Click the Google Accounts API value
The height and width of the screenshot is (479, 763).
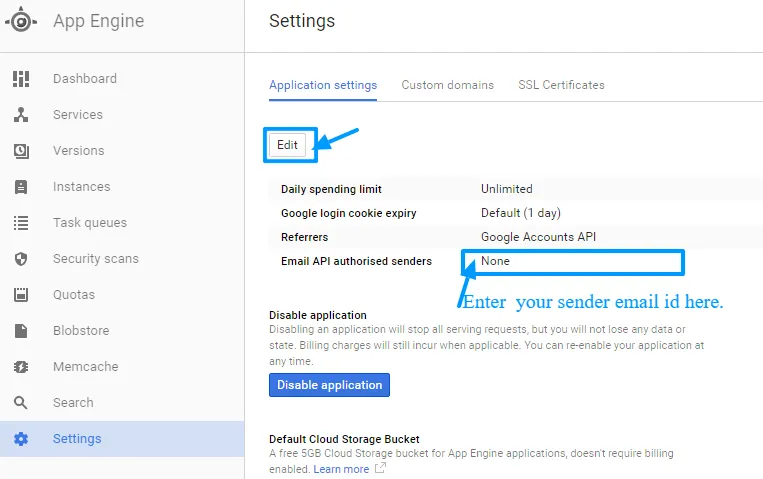pos(539,237)
